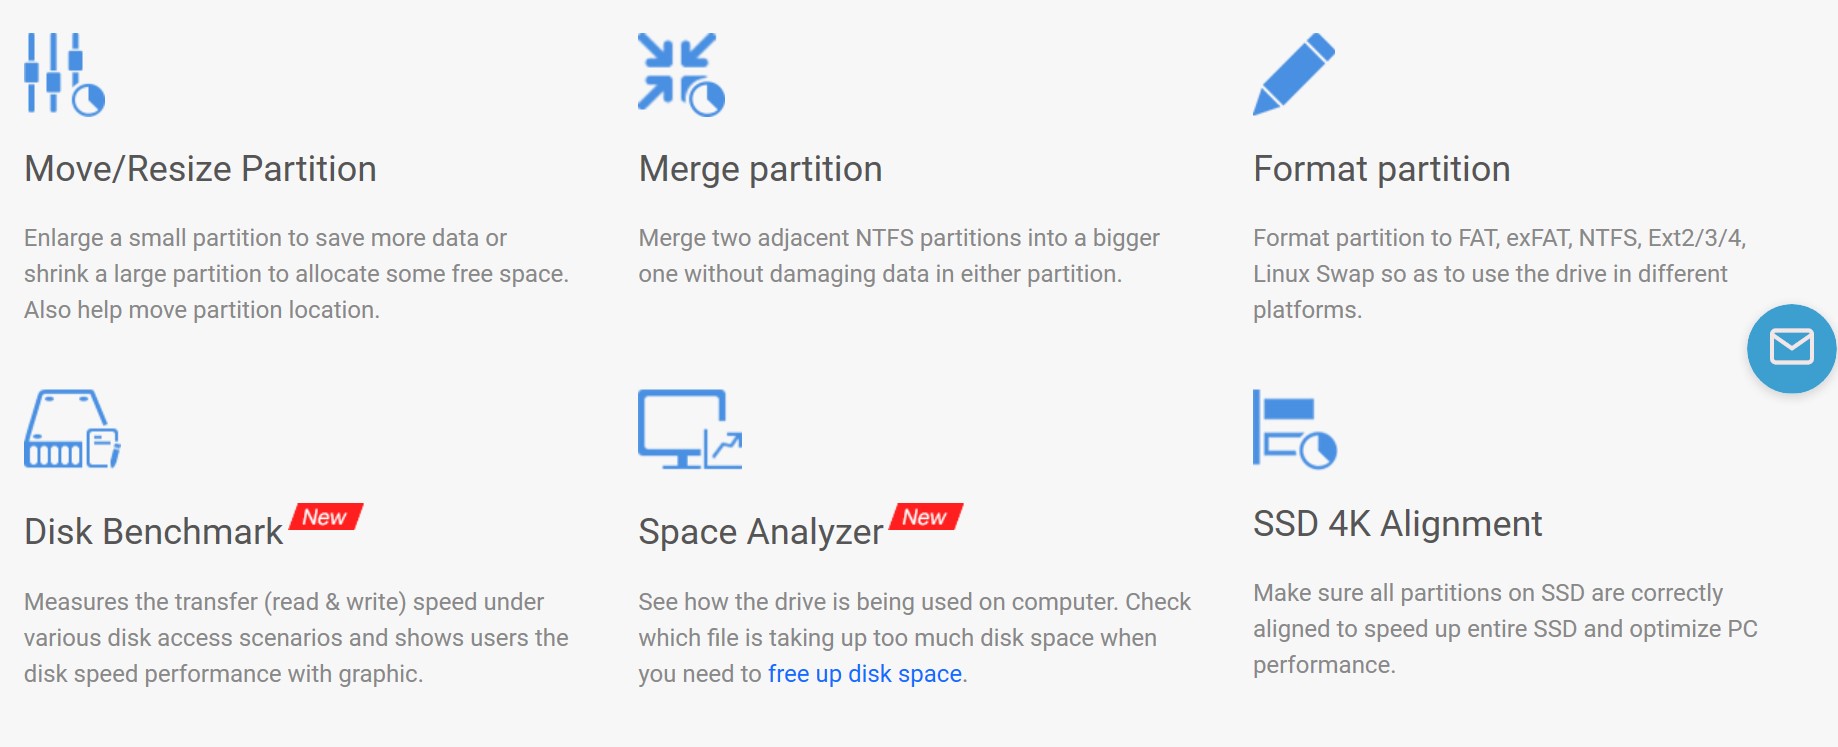
Task: Click the Format partition to FAT description text
Action: [x=1499, y=274]
